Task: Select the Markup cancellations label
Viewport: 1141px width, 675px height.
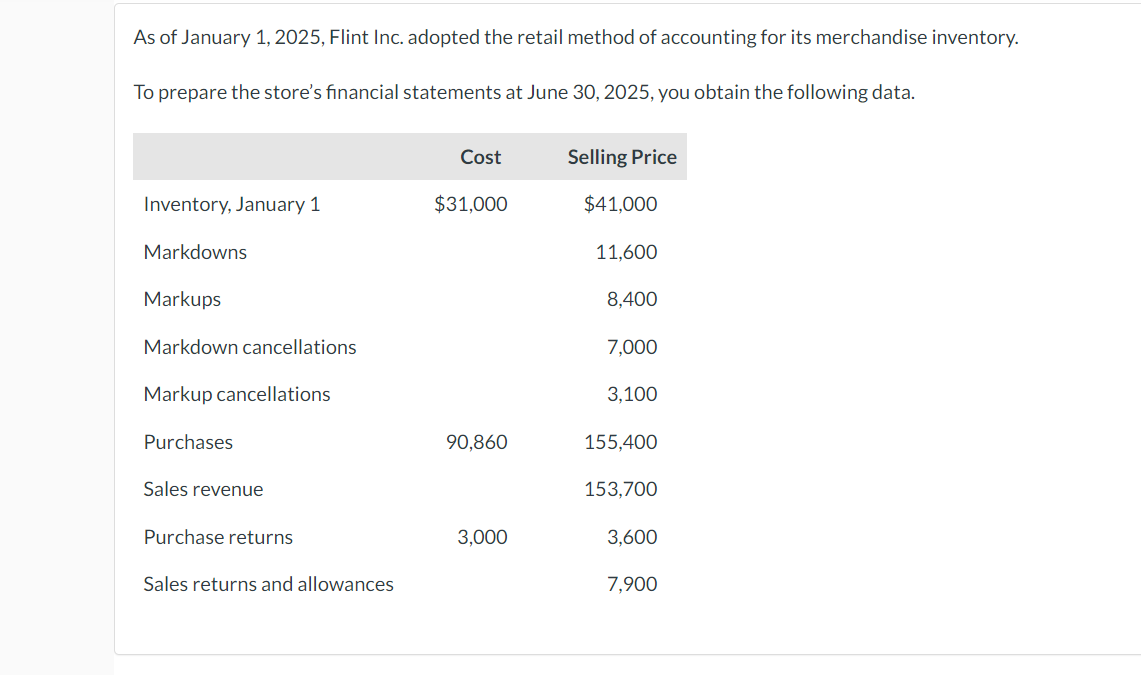Action: 236,394
